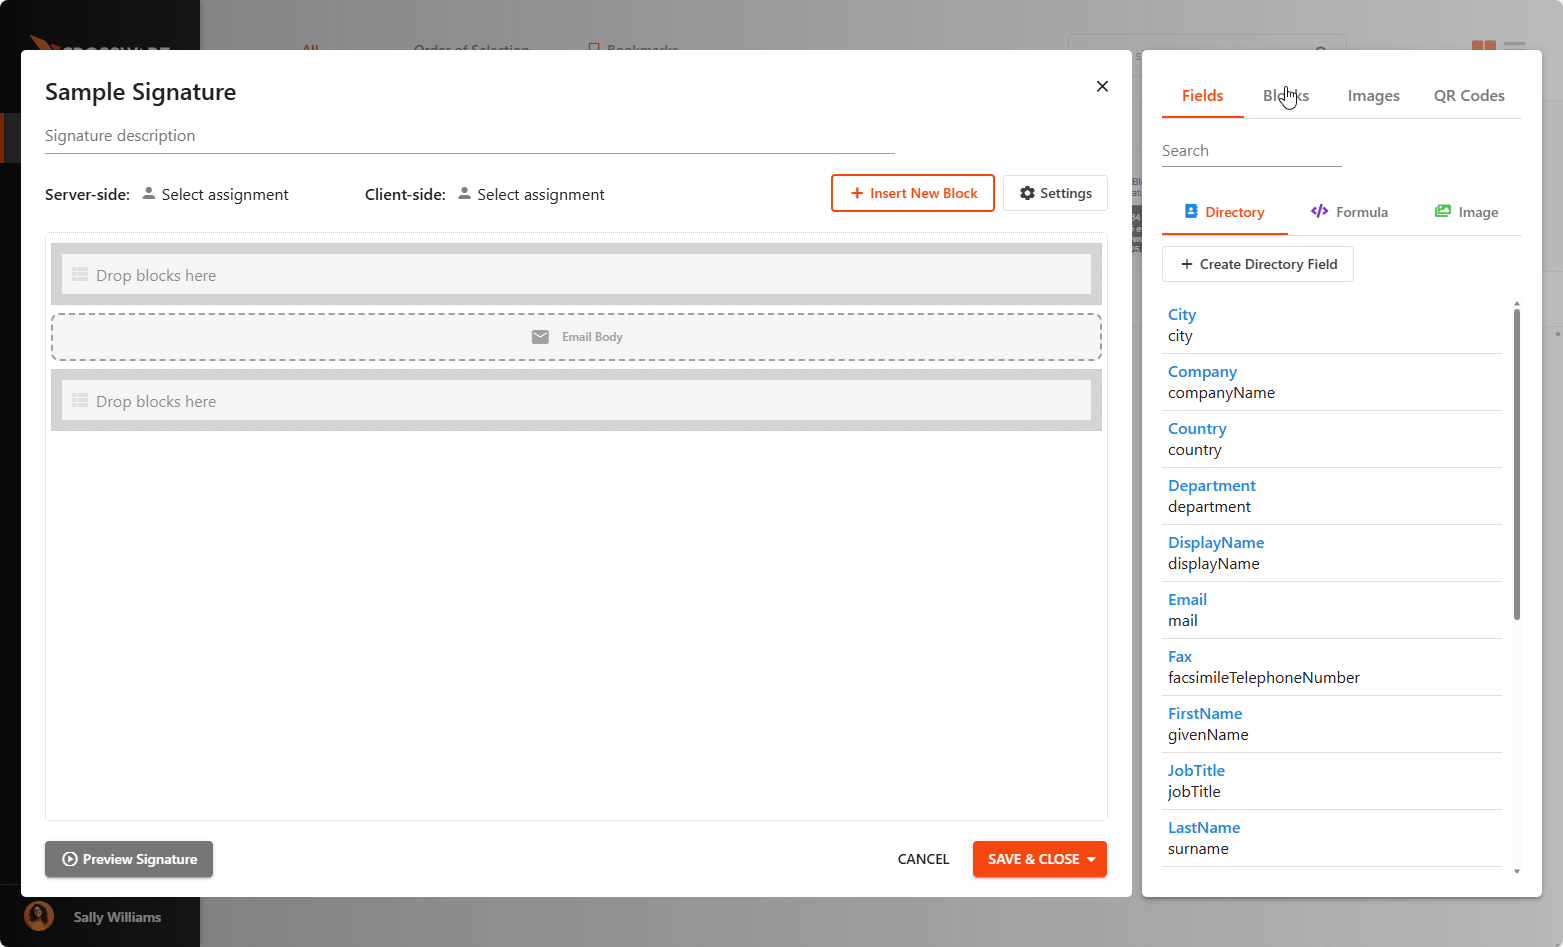Image resolution: width=1563 pixels, height=947 pixels.
Task: Expand the Save & Close dropdown arrow
Action: pyautogui.click(x=1091, y=860)
